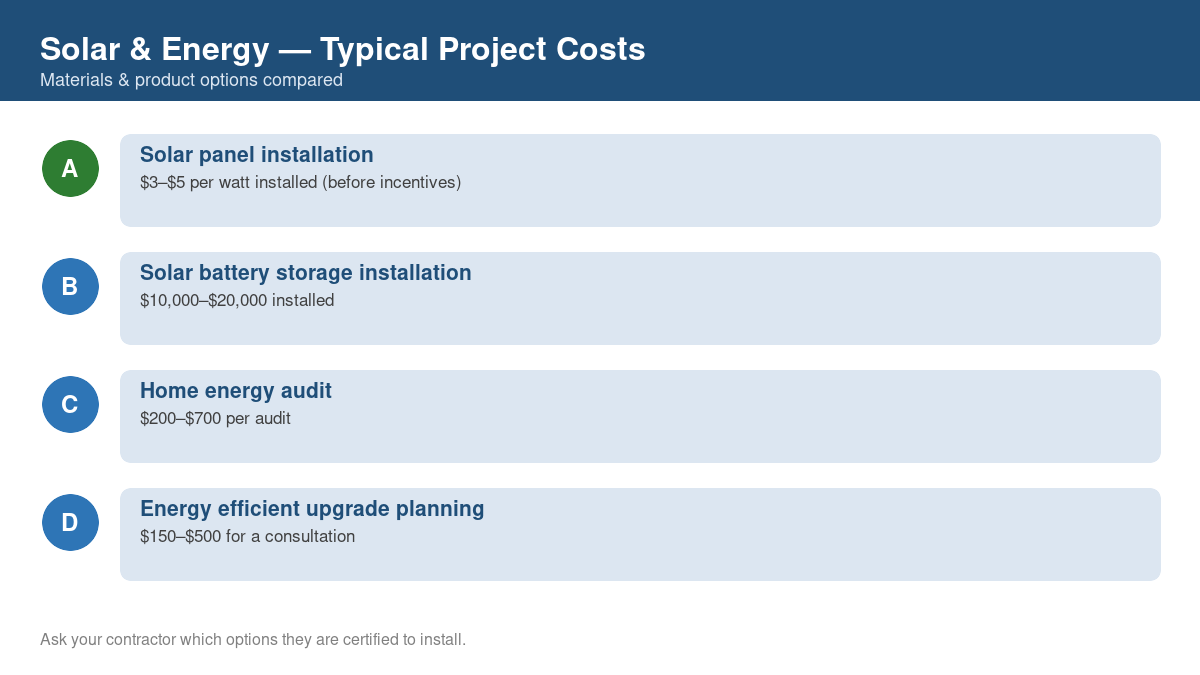Select the blue circle labeled D
The height and width of the screenshot is (675, 1200).
point(70,522)
